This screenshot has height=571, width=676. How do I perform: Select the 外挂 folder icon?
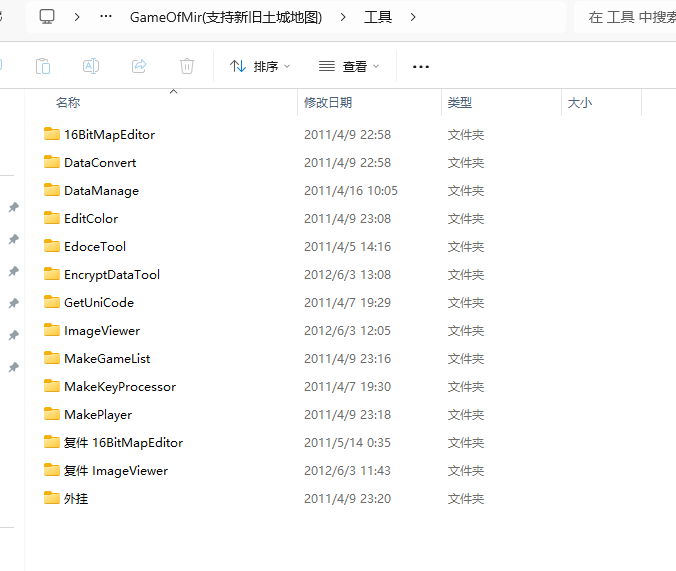click(52, 498)
